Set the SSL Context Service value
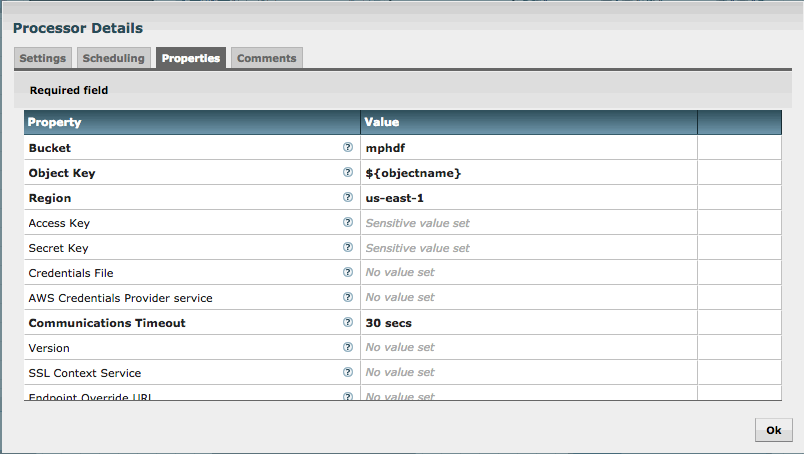The width and height of the screenshot is (804, 454). [x=528, y=373]
